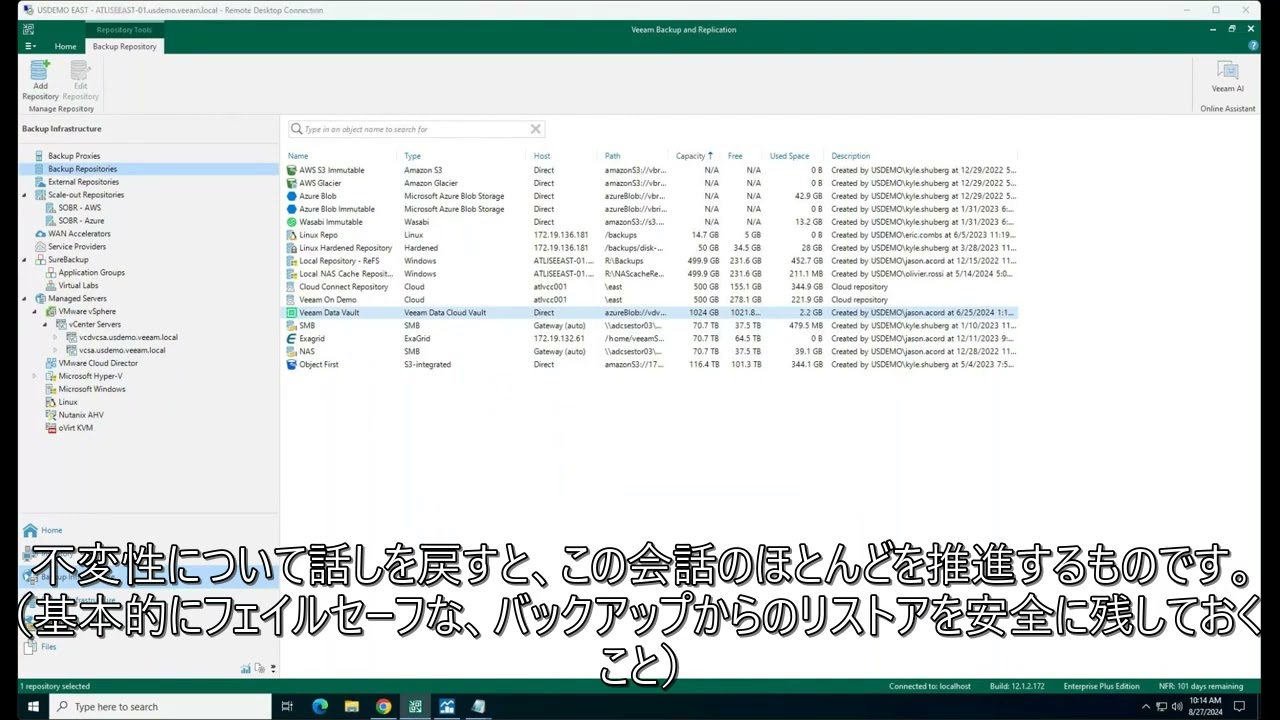The height and width of the screenshot is (720, 1280).
Task: Select the Linux Hardened Repository row
Action: (x=651, y=248)
